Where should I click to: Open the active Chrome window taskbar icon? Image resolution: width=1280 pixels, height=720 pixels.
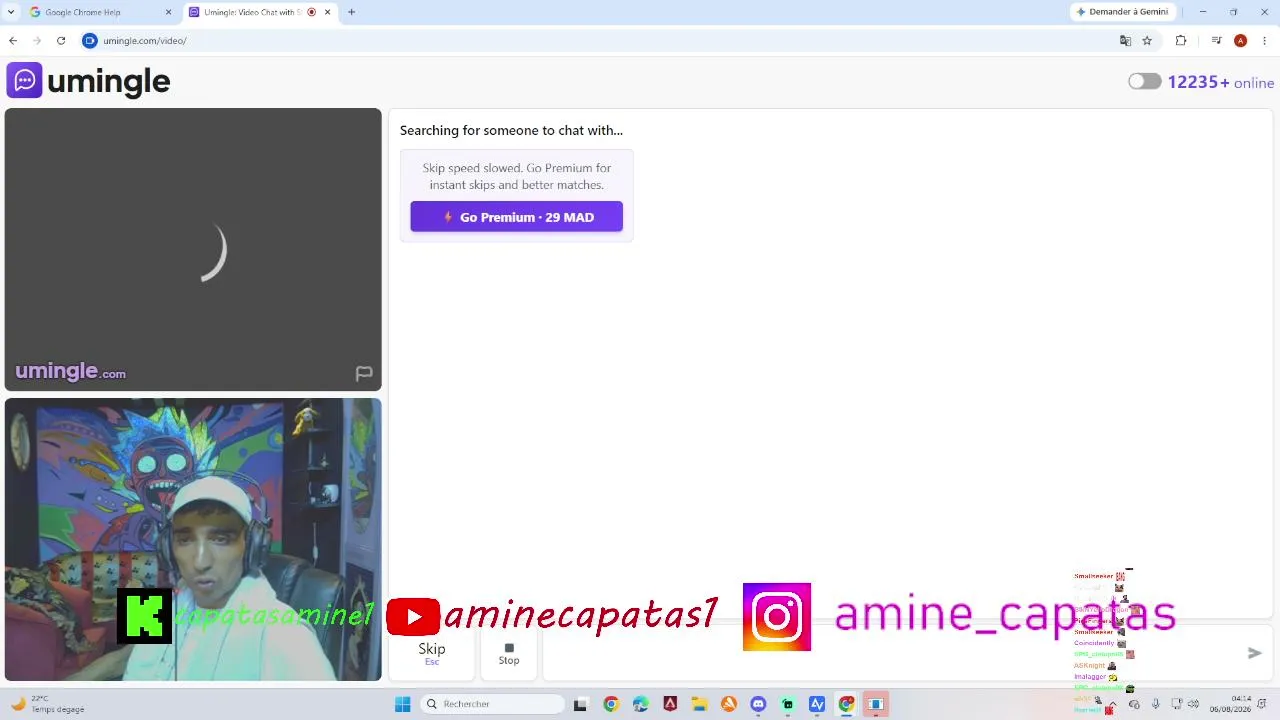(847, 704)
